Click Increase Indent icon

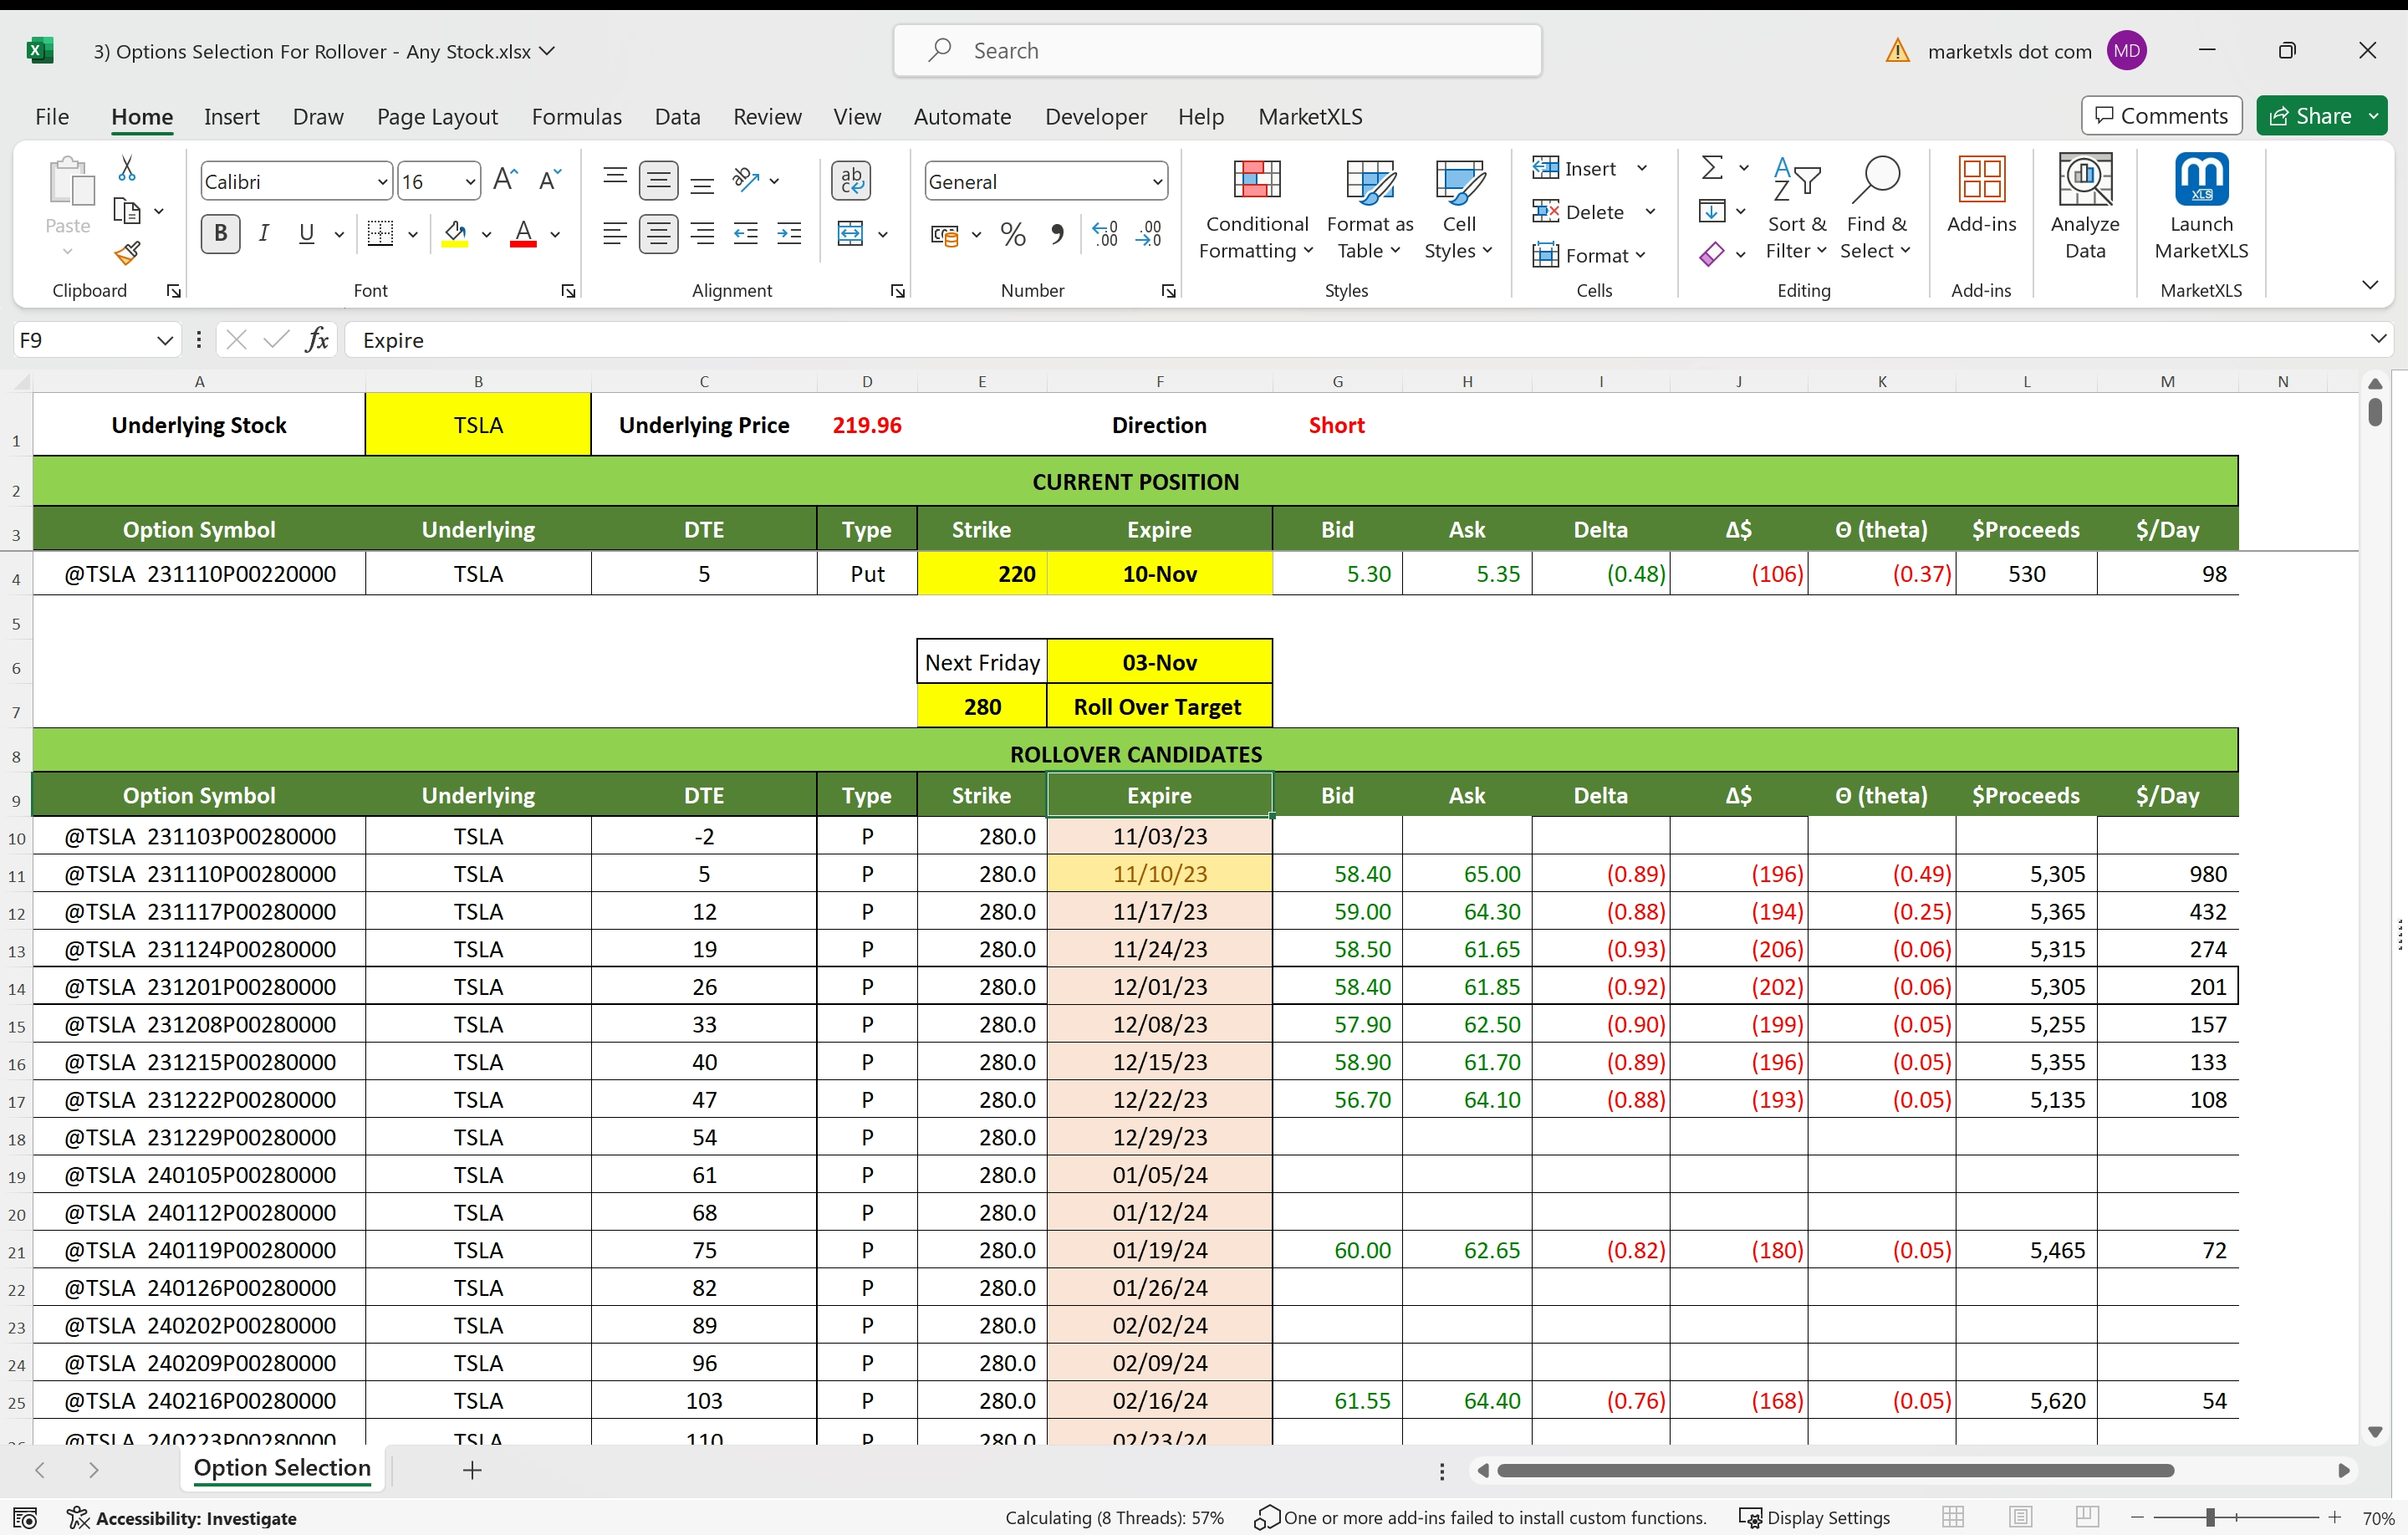click(789, 234)
